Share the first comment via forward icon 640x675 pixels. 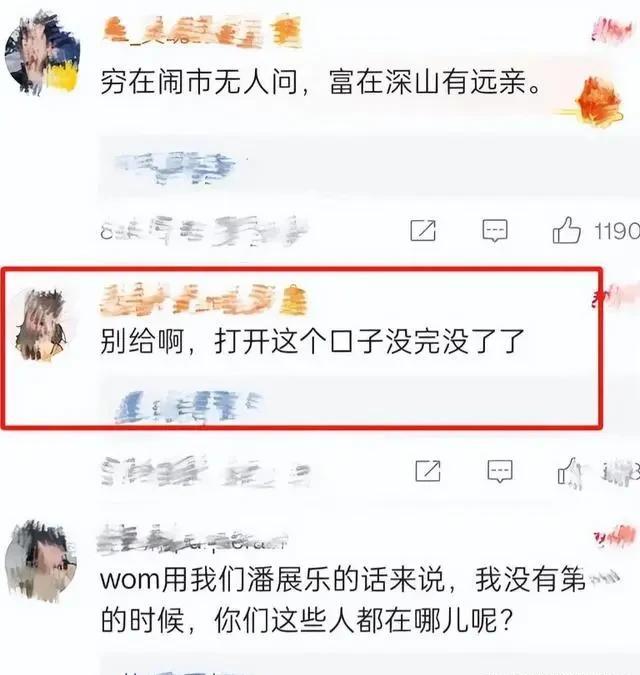point(423,230)
